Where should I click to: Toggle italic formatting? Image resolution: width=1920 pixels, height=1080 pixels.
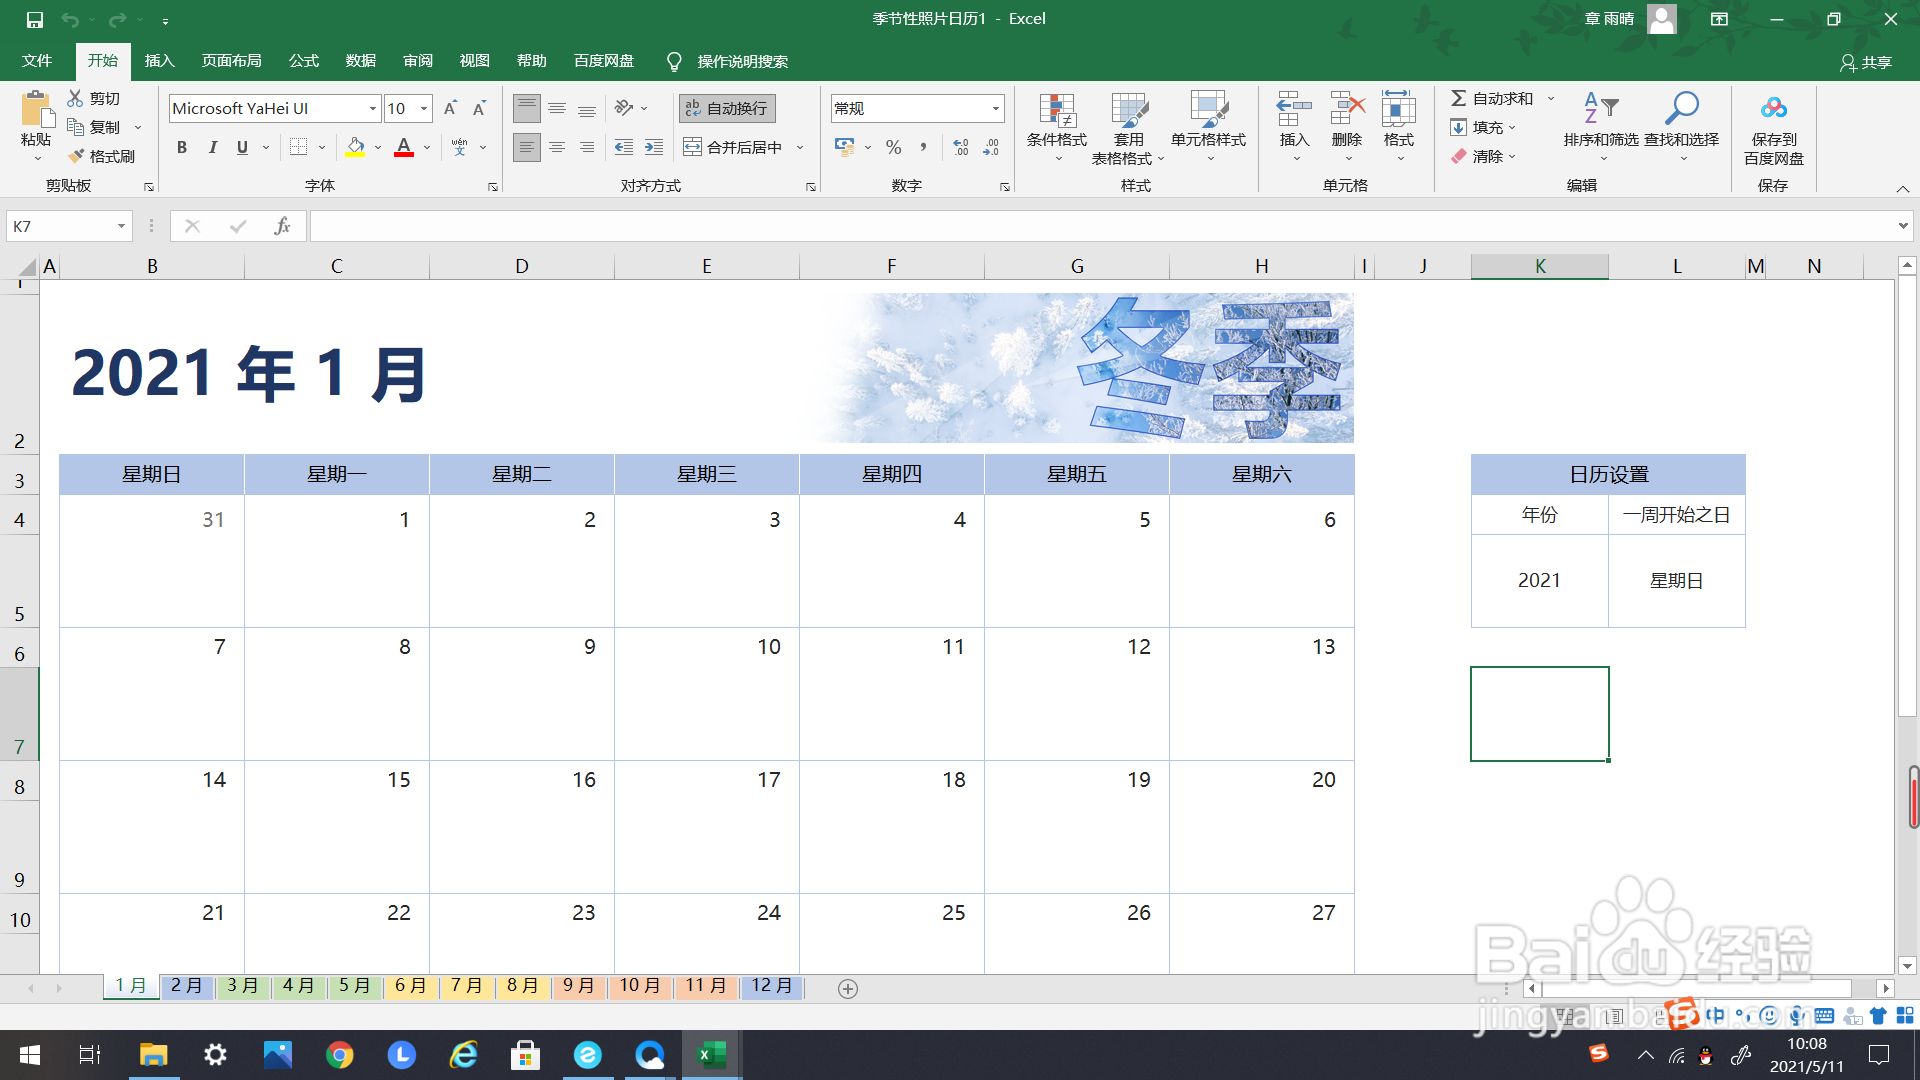(212, 147)
